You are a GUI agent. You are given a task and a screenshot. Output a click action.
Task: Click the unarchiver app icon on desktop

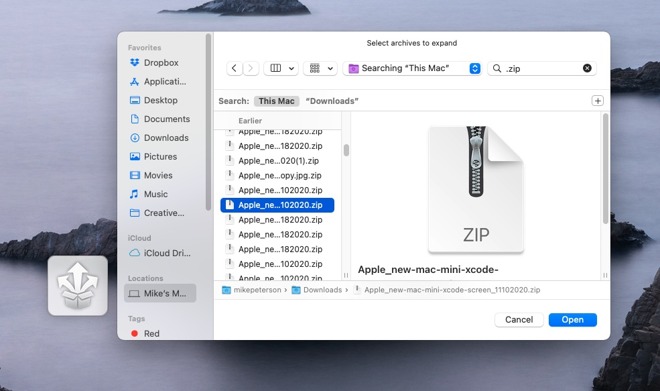pos(78,286)
